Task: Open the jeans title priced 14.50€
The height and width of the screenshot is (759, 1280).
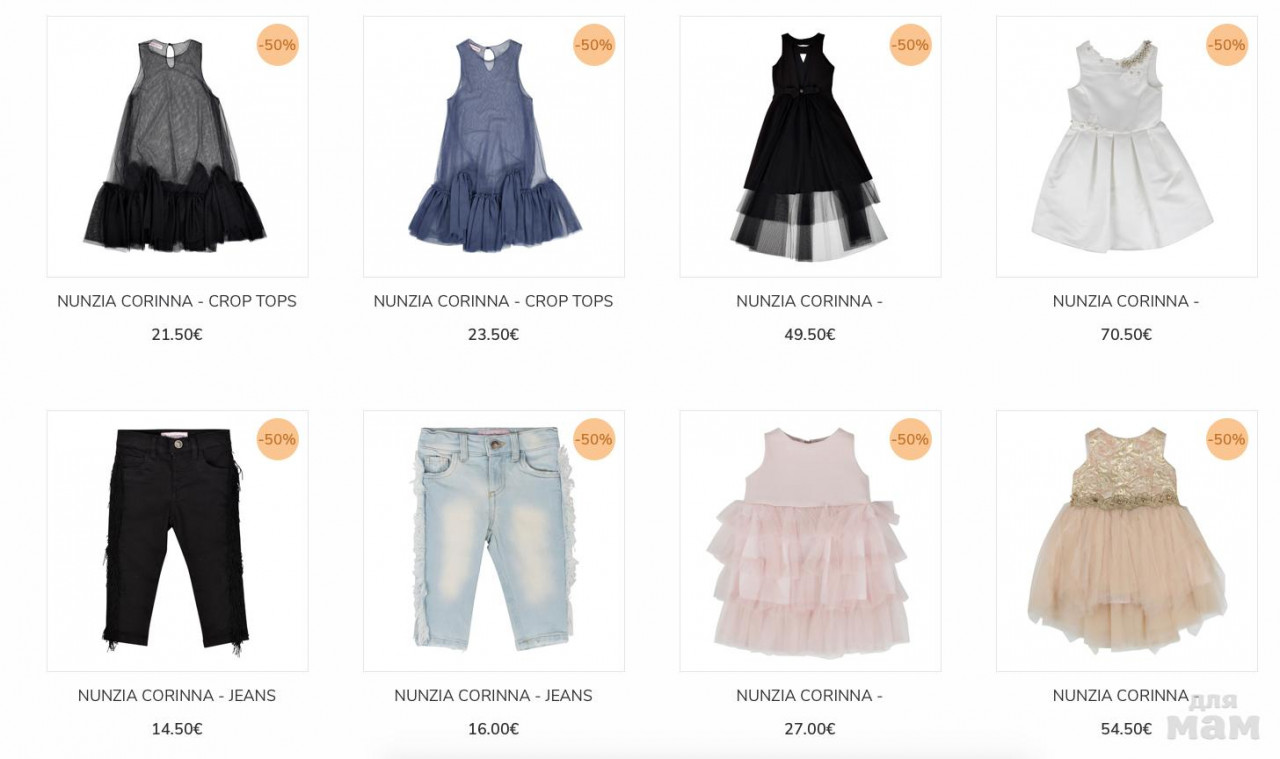Action: tap(177, 695)
